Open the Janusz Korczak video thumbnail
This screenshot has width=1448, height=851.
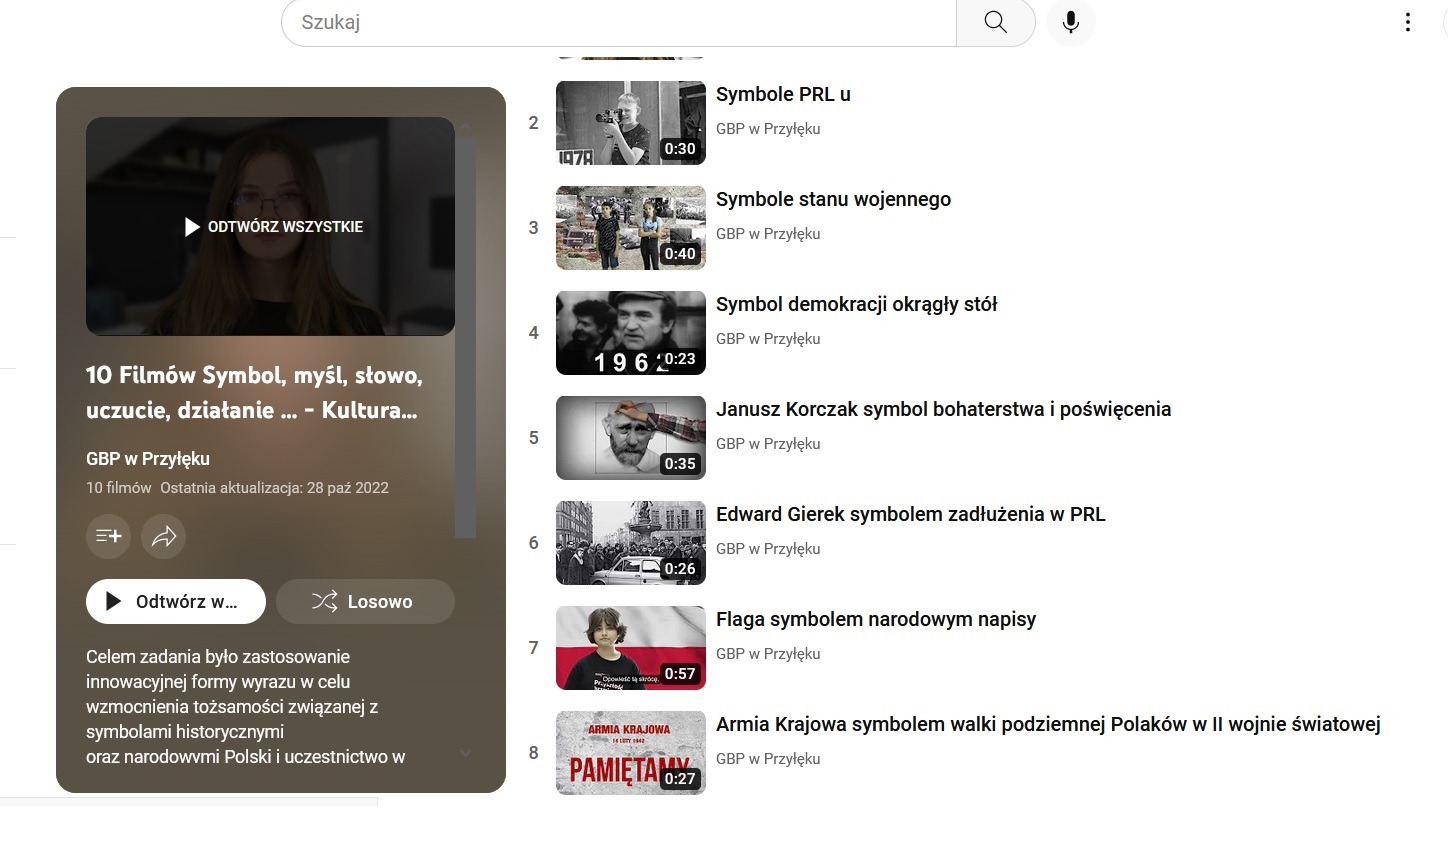pos(631,438)
